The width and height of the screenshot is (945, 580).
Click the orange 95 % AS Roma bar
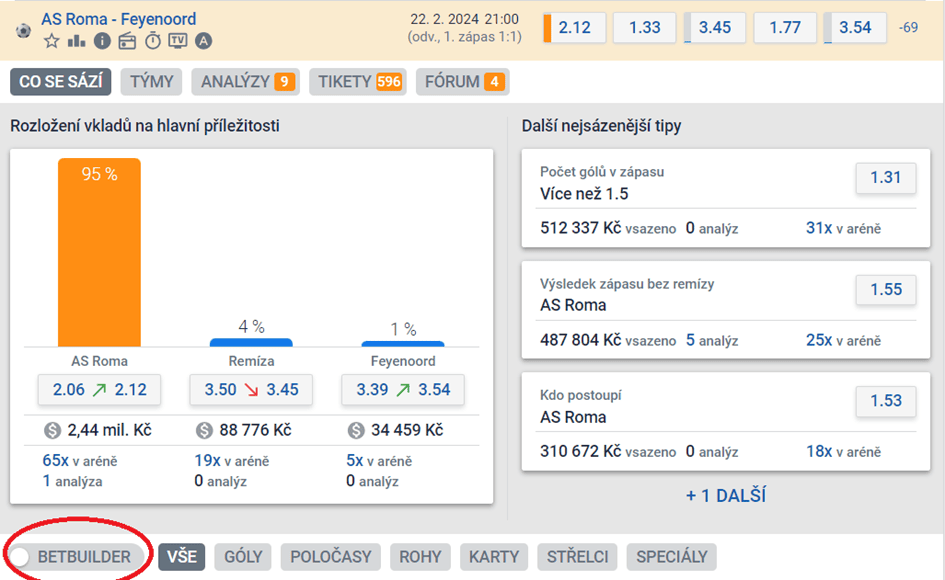tap(99, 253)
